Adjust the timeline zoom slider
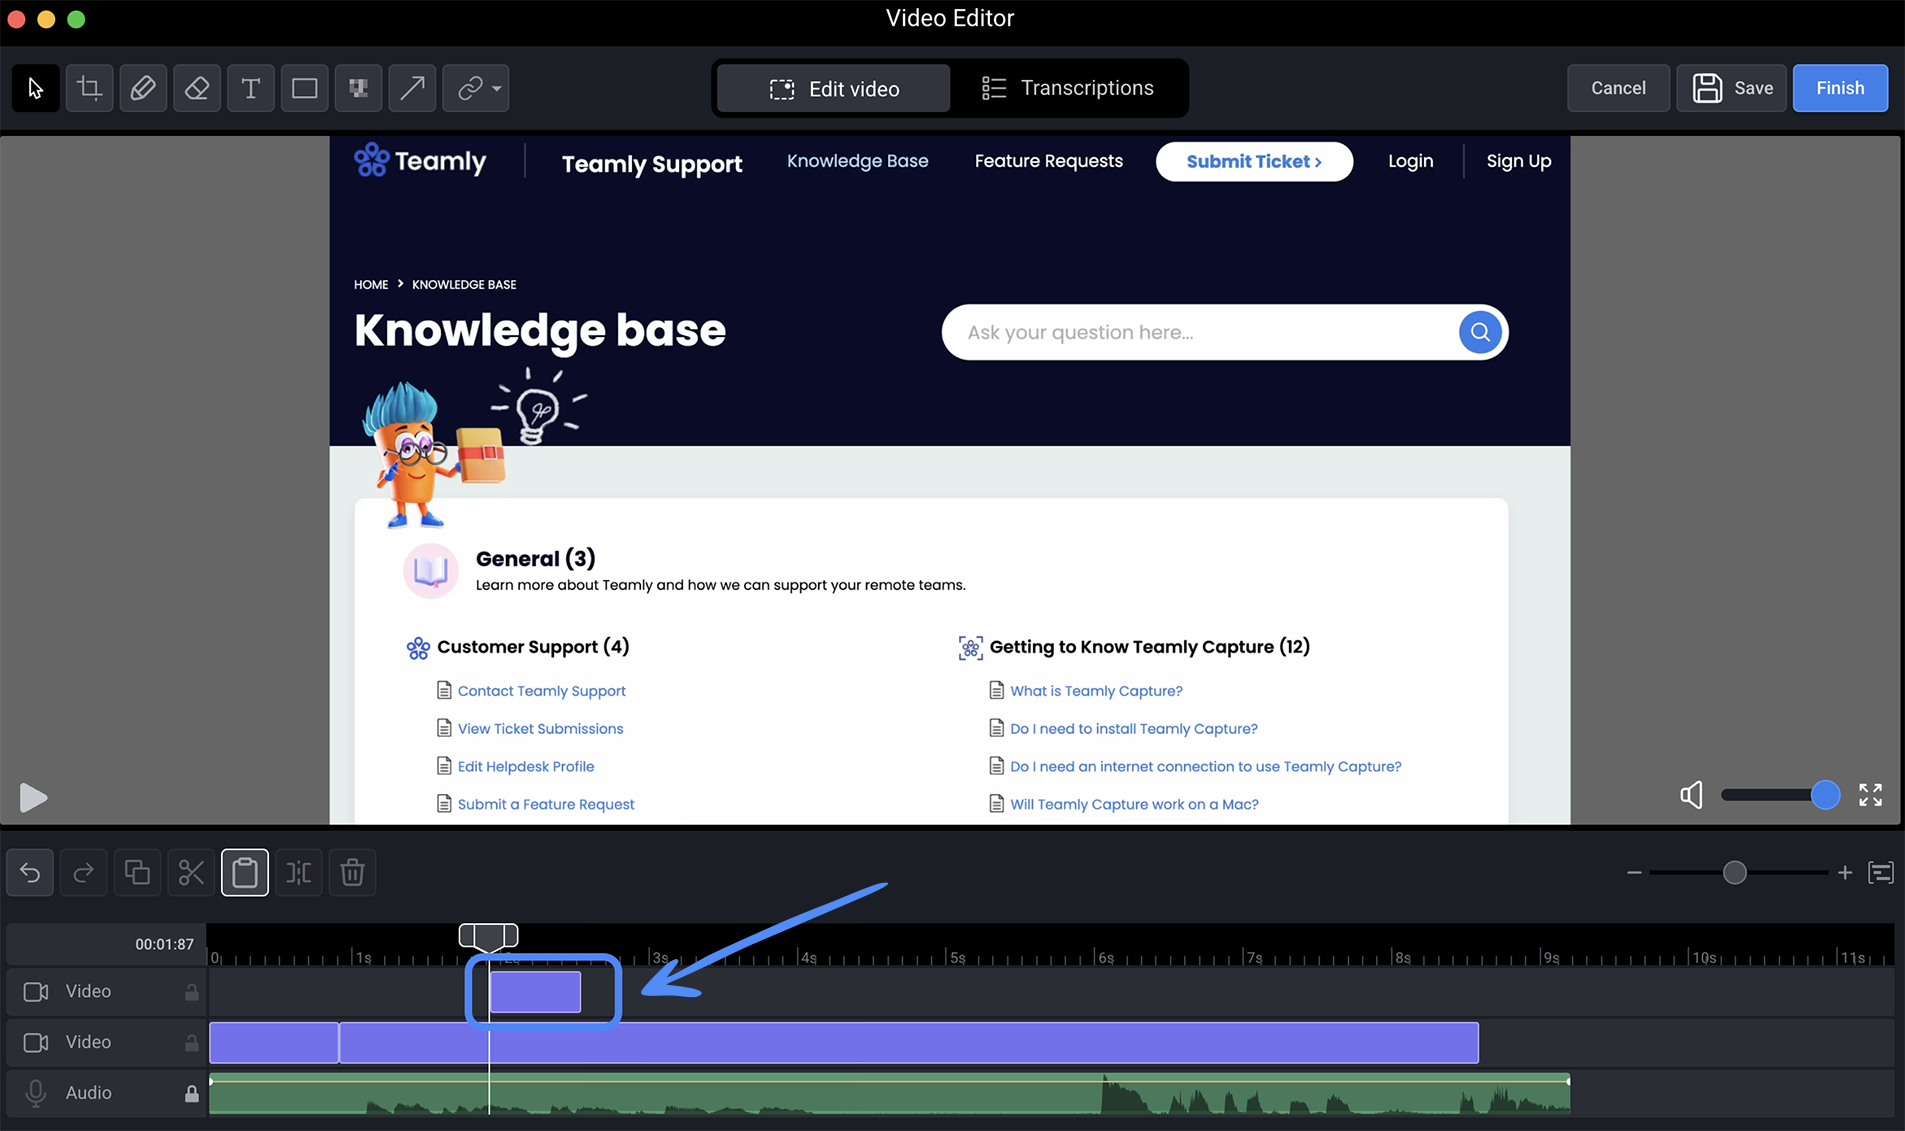Image resolution: width=1905 pixels, height=1131 pixels. pos(1735,873)
